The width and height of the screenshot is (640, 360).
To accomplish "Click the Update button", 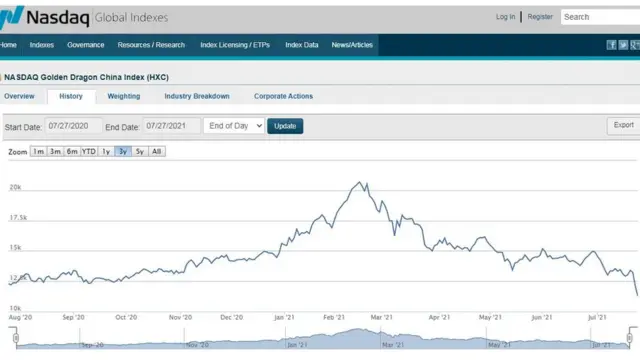I will (x=285, y=126).
